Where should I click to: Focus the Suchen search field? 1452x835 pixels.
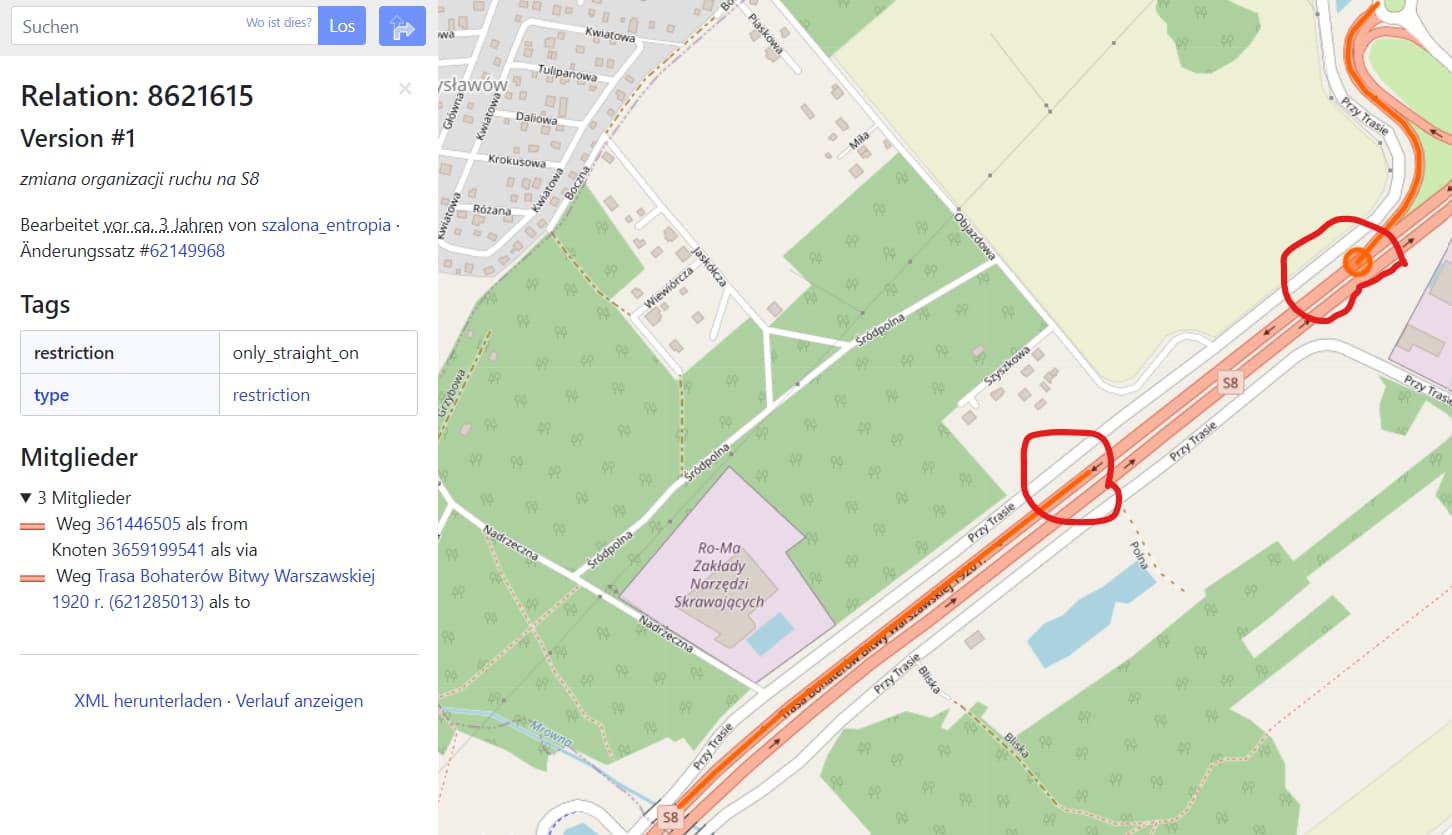click(164, 26)
